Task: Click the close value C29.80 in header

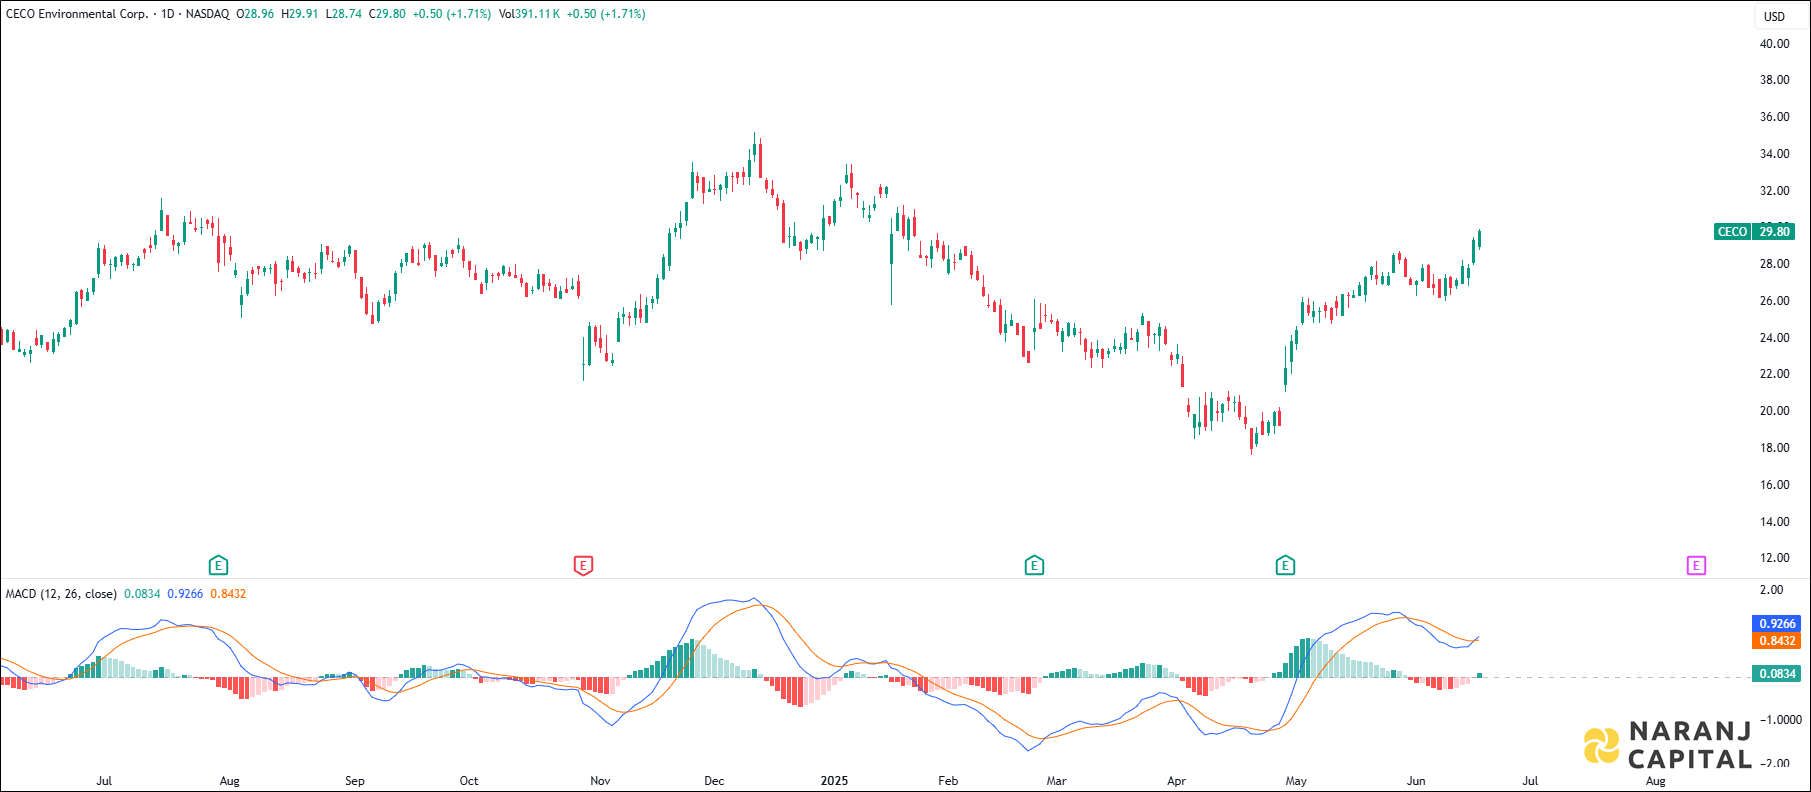Action: [x=387, y=14]
